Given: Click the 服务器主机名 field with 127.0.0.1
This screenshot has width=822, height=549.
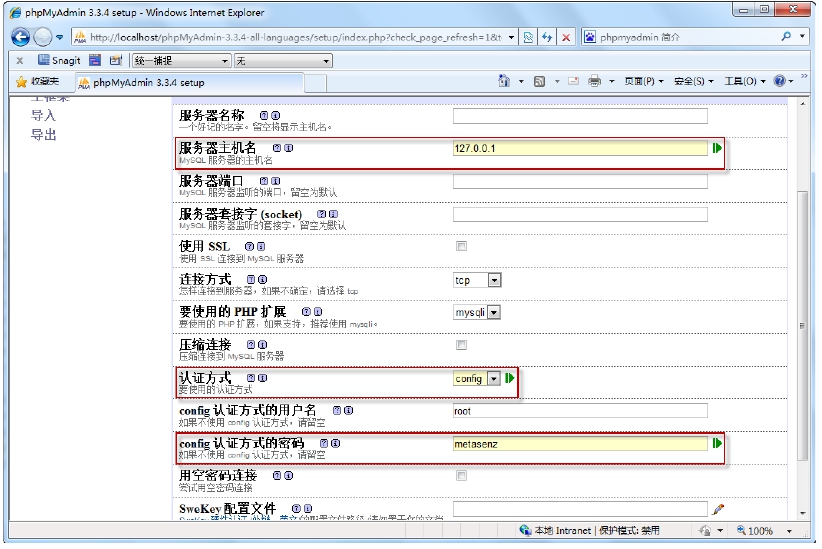Looking at the screenshot, I should pos(580,148).
